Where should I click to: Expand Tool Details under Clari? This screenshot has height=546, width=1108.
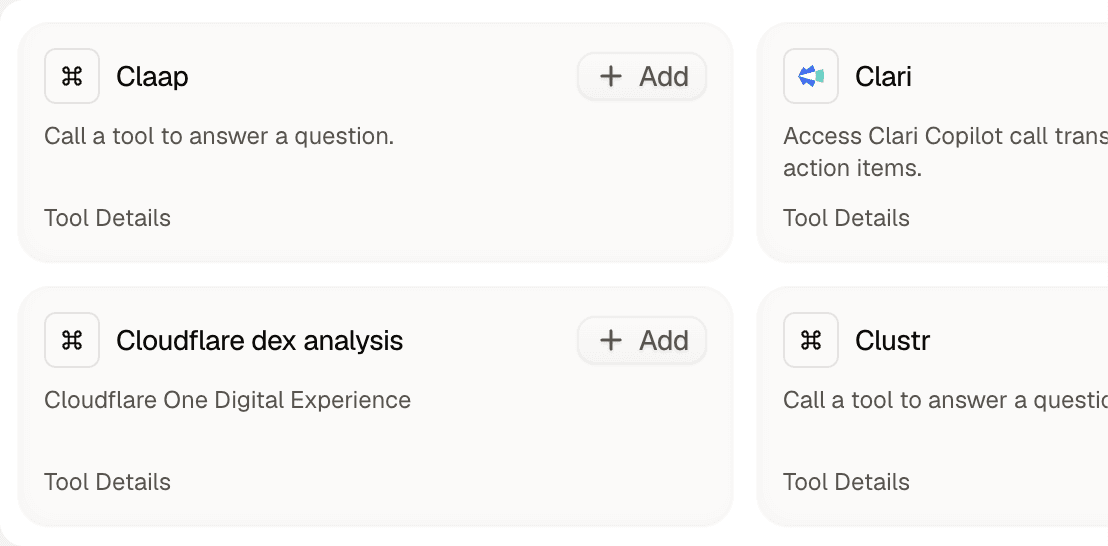click(847, 218)
